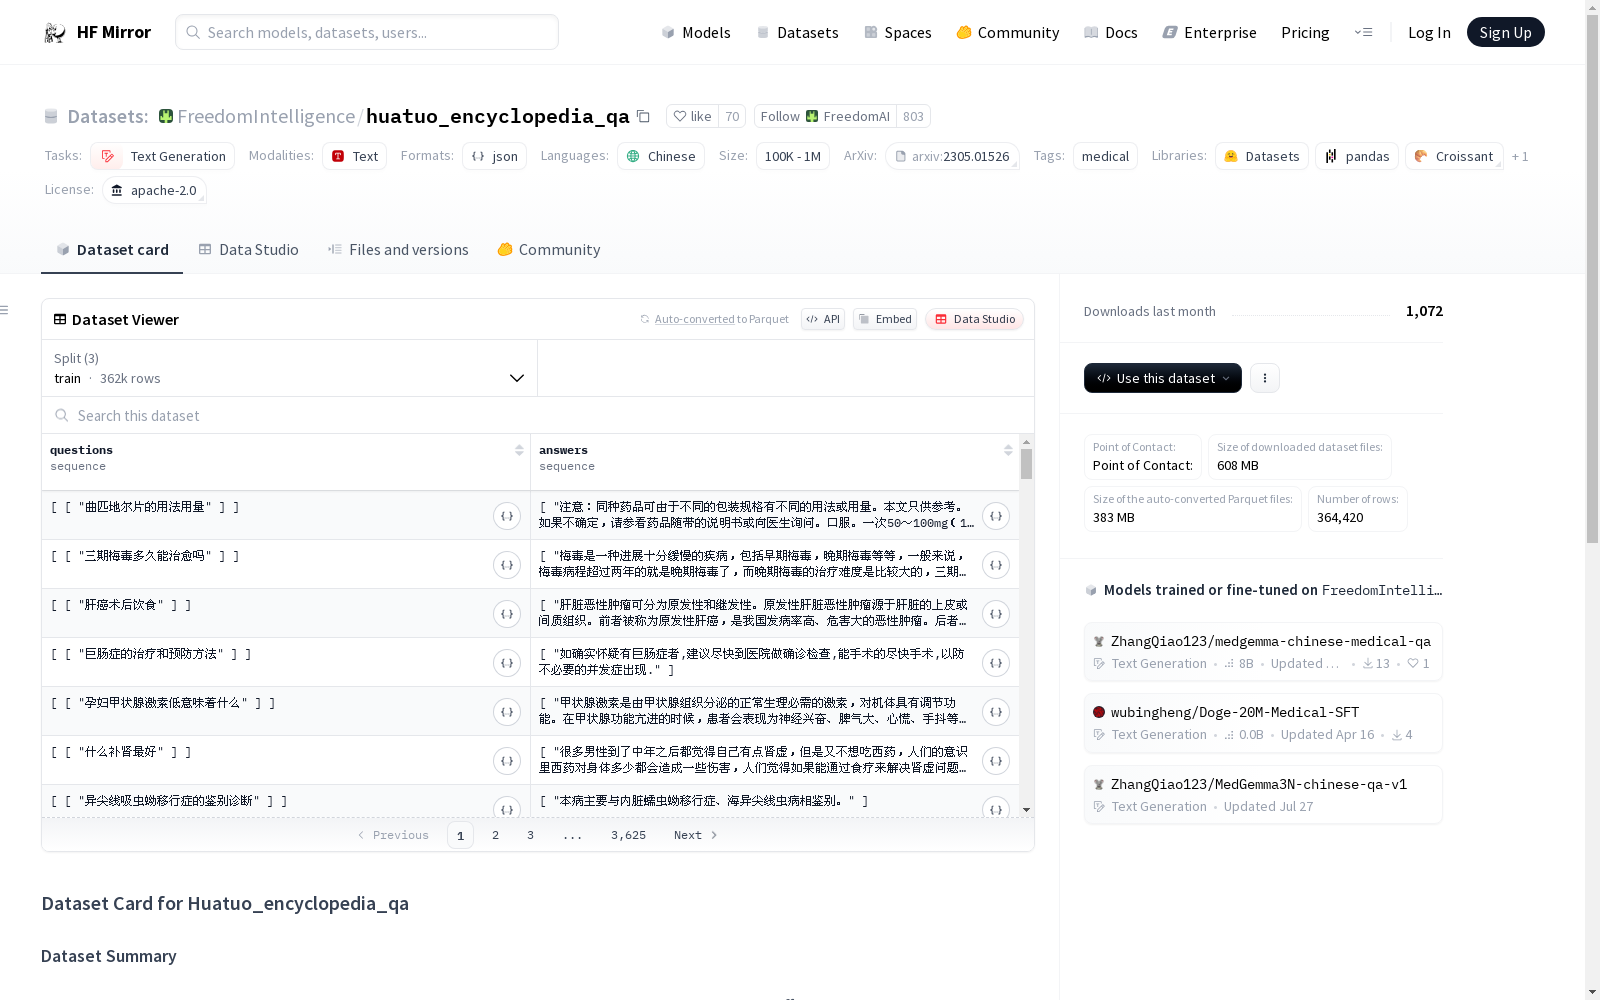Expand JSON for the 曲匹地尔片 question cell
1600x1000 pixels.
pos(507,516)
